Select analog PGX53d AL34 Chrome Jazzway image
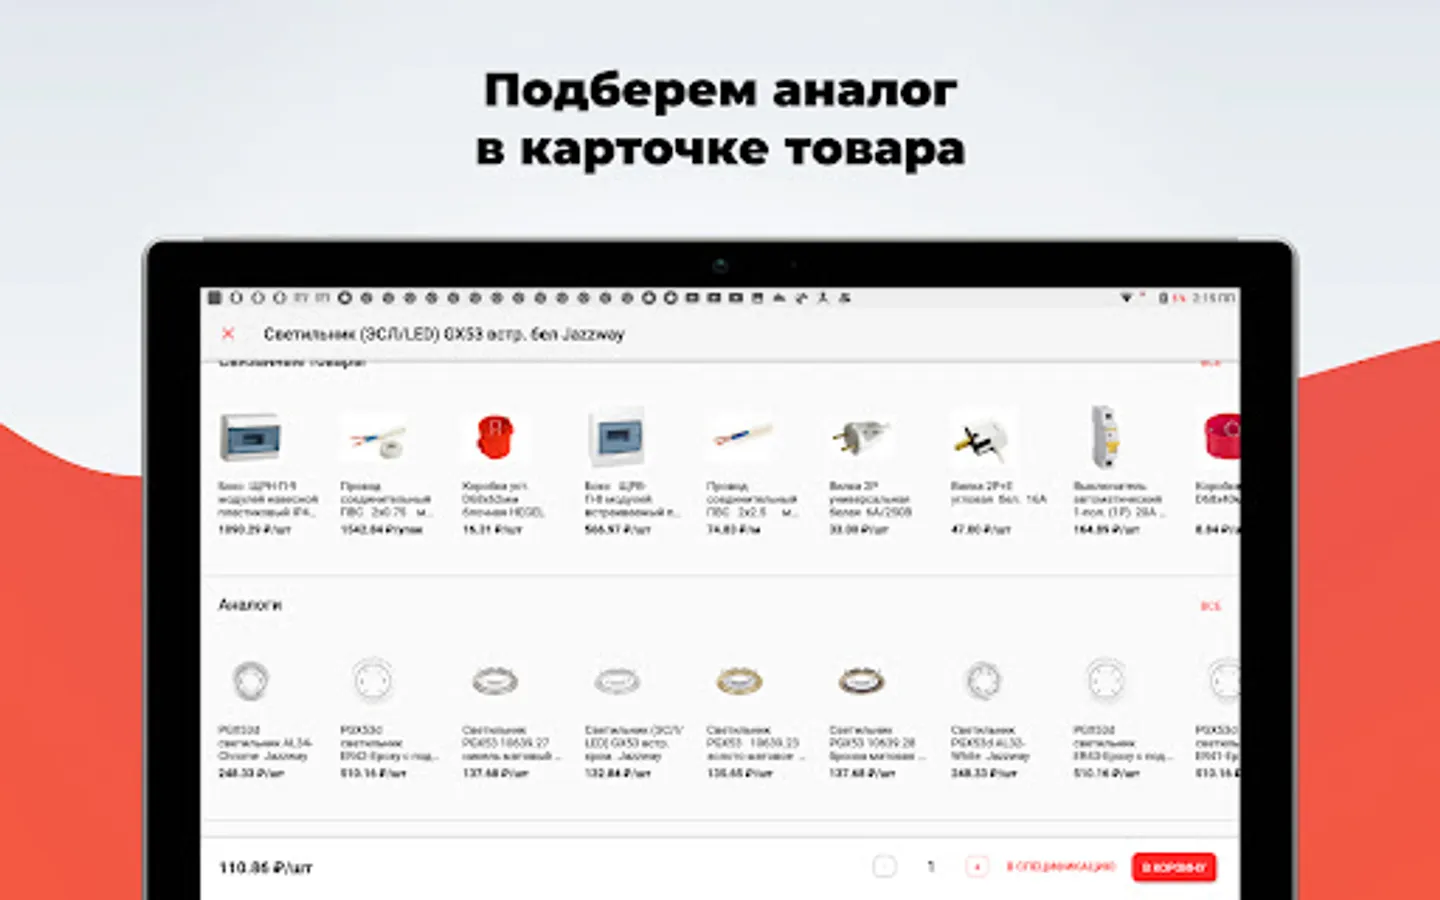 click(250, 681)
